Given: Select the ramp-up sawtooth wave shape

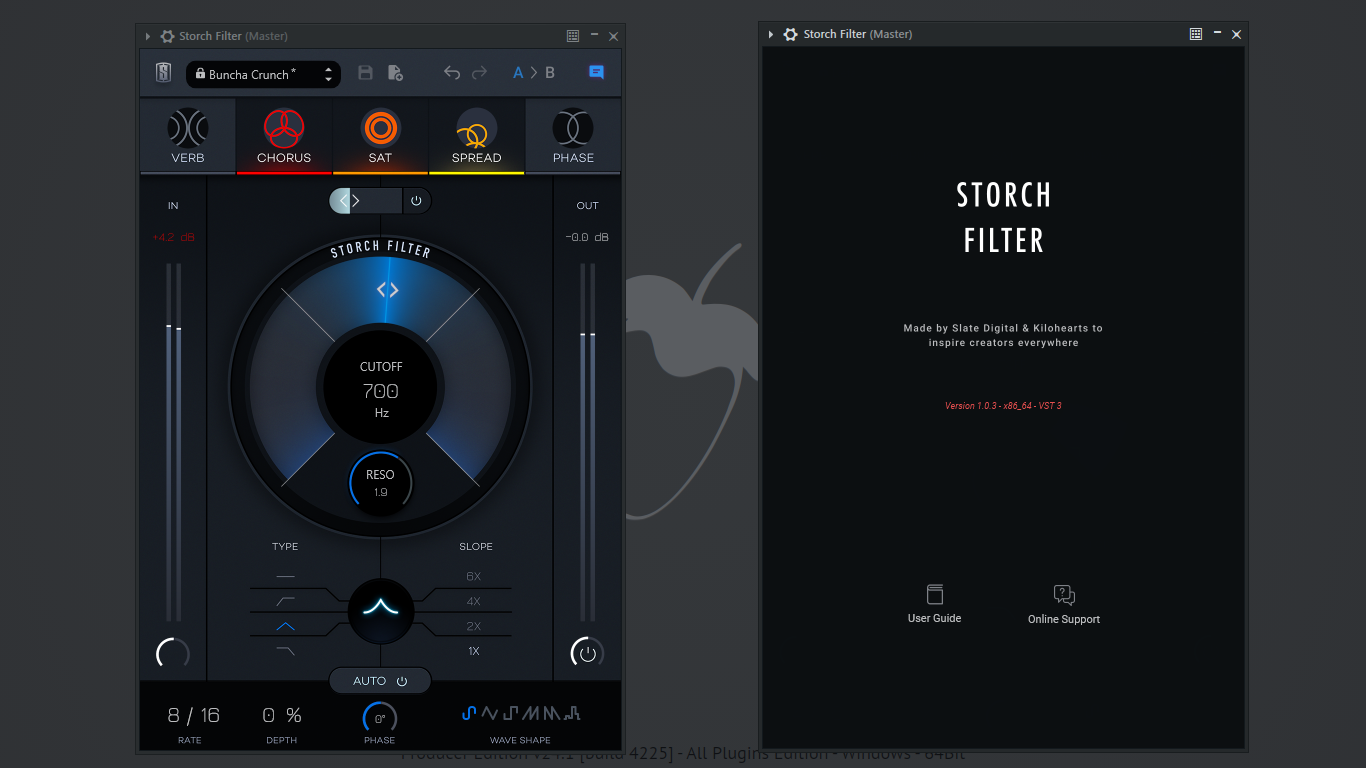Looking at the screenshot, I should (x=531, y=713).
